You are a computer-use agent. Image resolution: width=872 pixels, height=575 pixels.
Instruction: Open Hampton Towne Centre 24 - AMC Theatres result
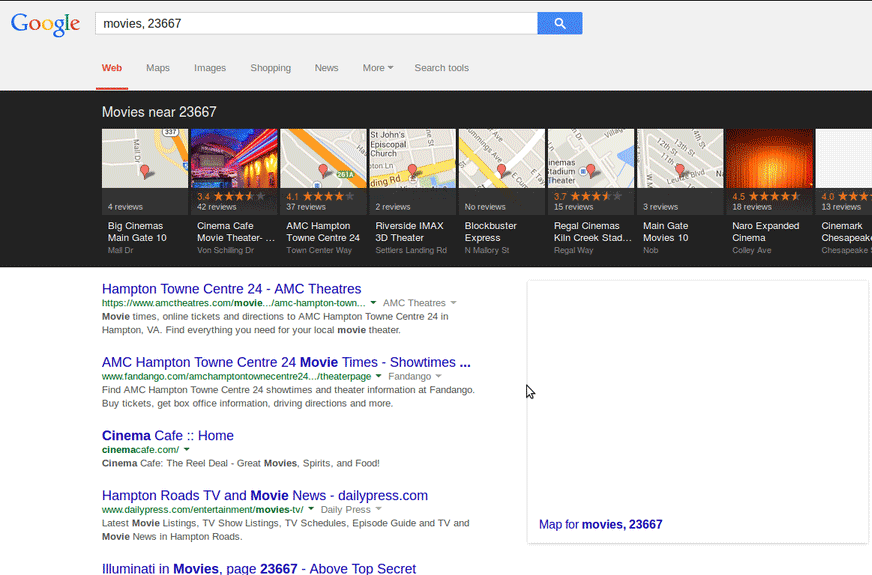point(231,289)
